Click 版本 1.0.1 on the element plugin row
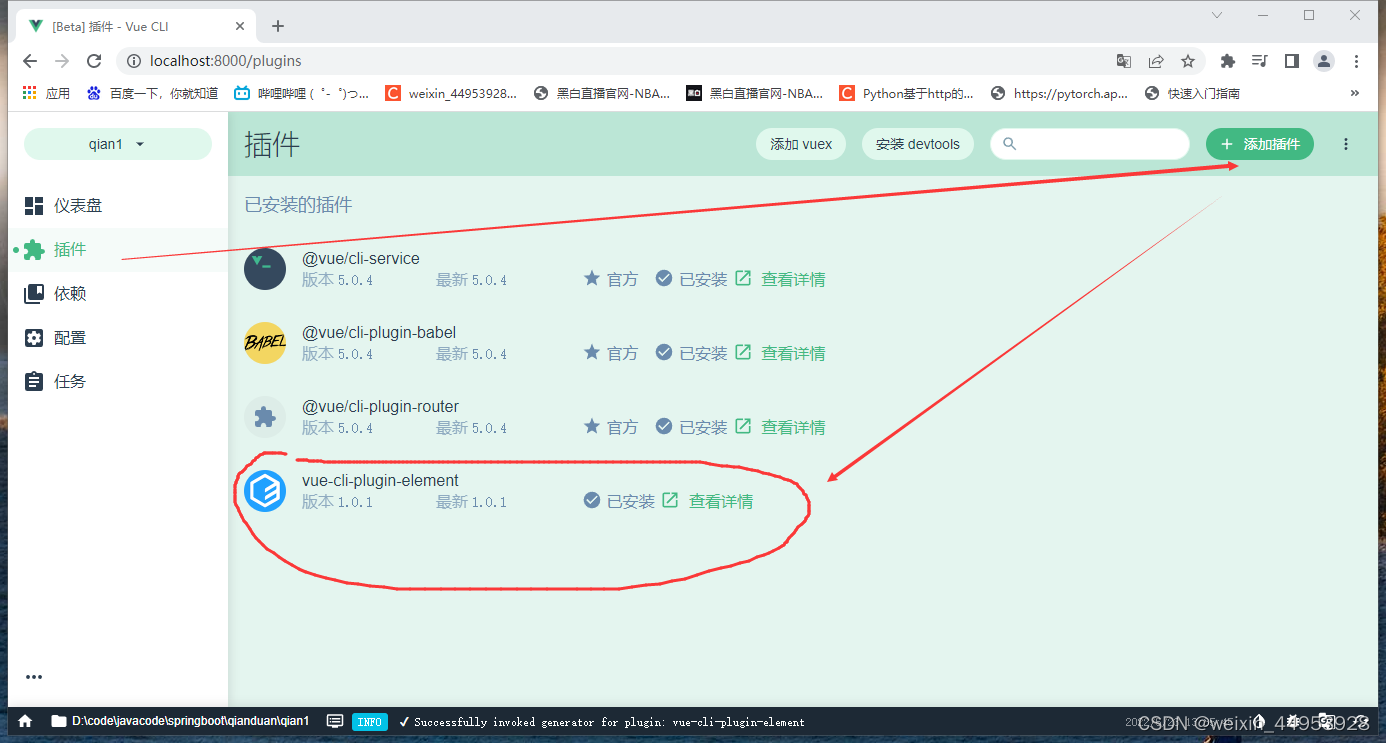 [337, 501]
